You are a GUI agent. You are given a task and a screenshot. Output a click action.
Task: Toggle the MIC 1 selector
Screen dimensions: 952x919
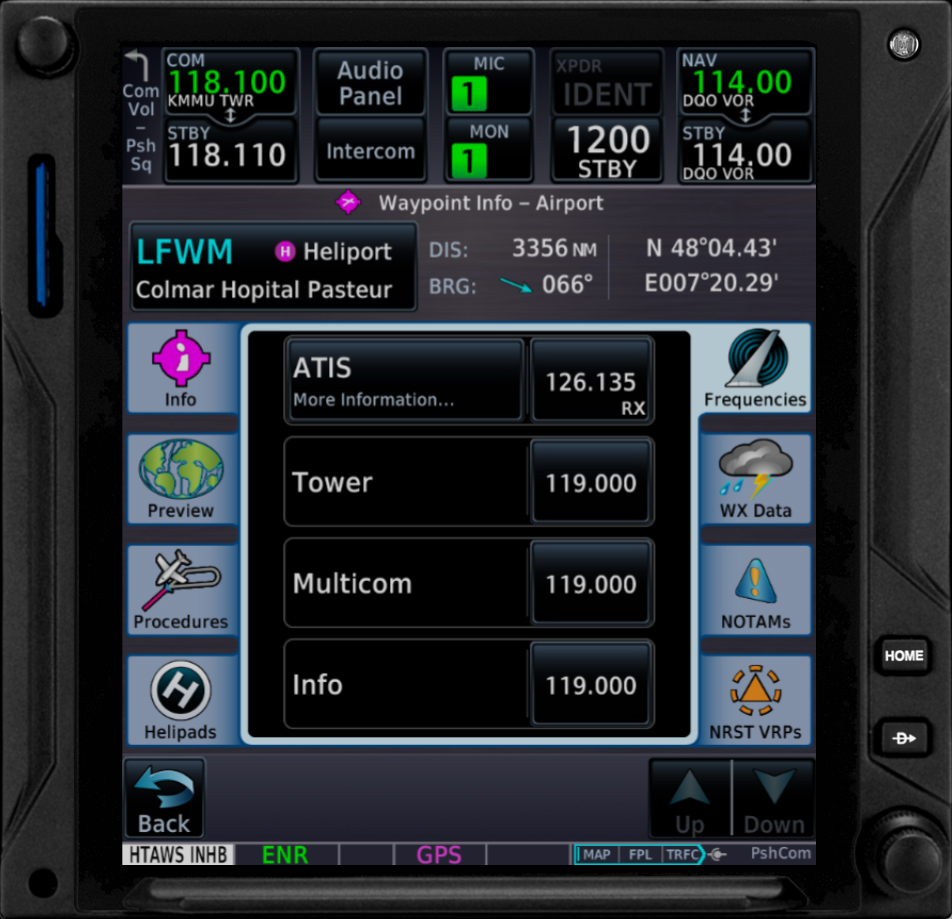click(x=488, y=82)
